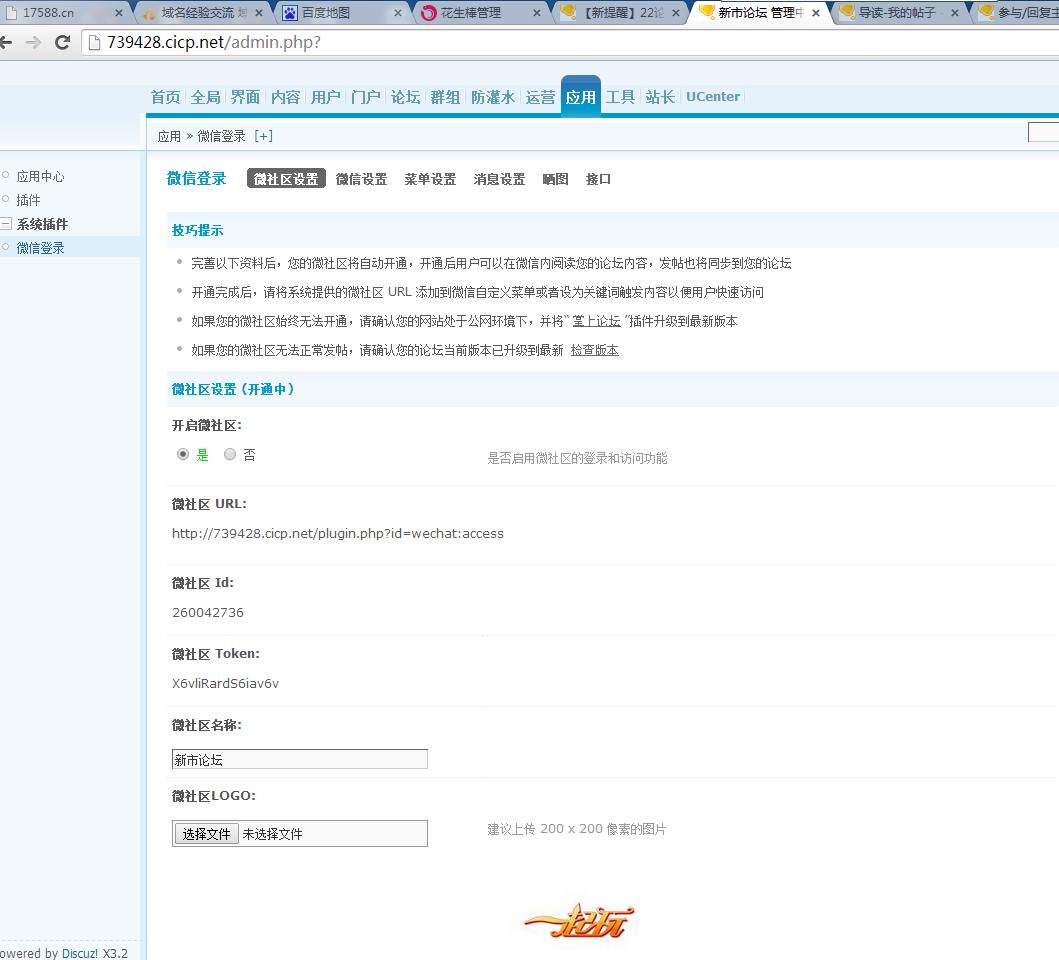The height and width of the screenshot is (960, 1059).
Task: Switch to the 百度地图 browser tab
Action: [341, 13]
